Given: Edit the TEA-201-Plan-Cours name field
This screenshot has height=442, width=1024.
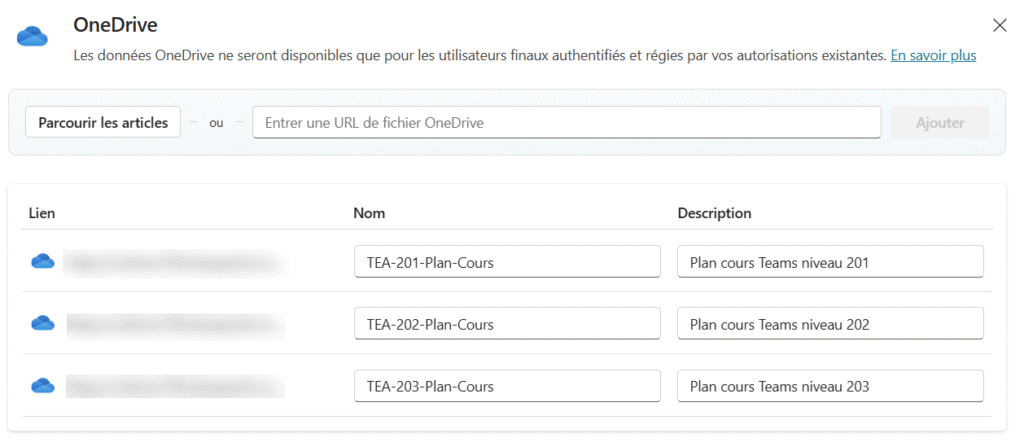Looking at the screenshot, I should pyautogui.click(x=507, y=262).
